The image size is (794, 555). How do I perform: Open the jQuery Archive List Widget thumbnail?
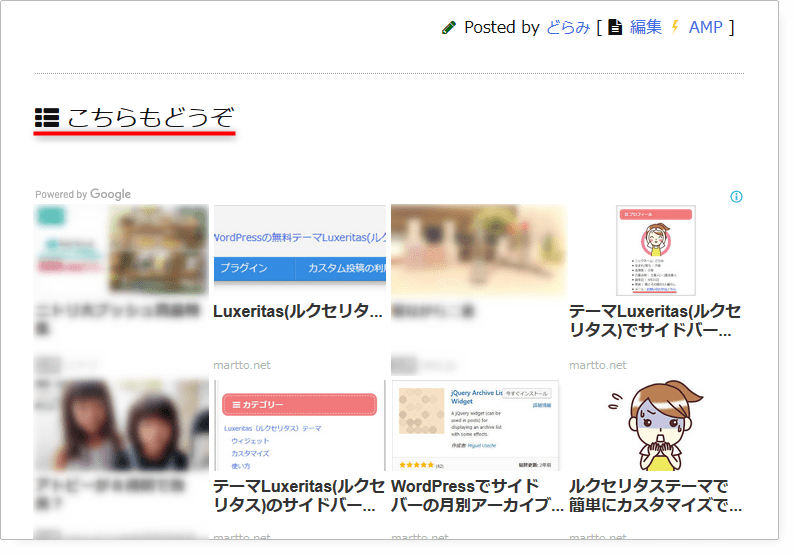click(x=475, y=425)
